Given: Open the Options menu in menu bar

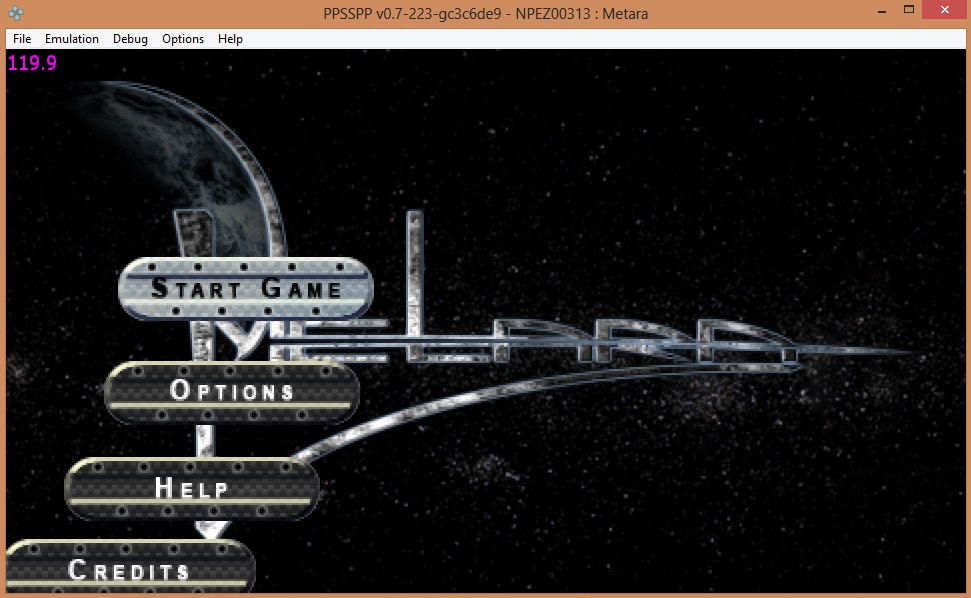Looking at the screenshot, I should coord(183,39).
